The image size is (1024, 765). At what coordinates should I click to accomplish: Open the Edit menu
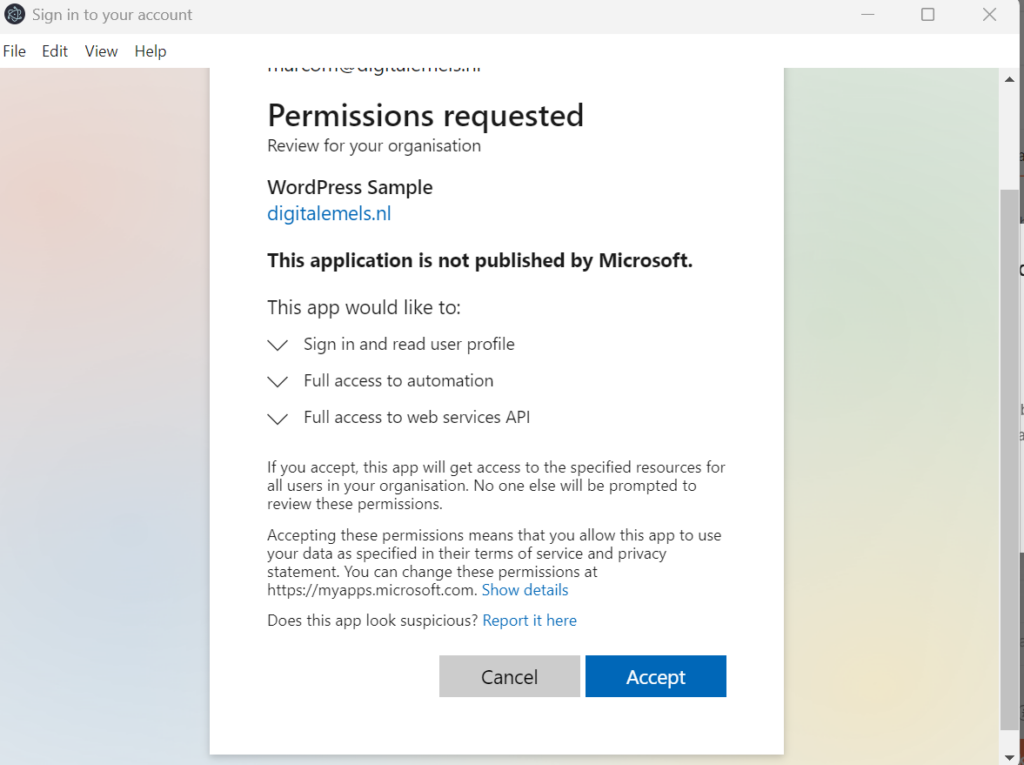click(x=55, y=51)
